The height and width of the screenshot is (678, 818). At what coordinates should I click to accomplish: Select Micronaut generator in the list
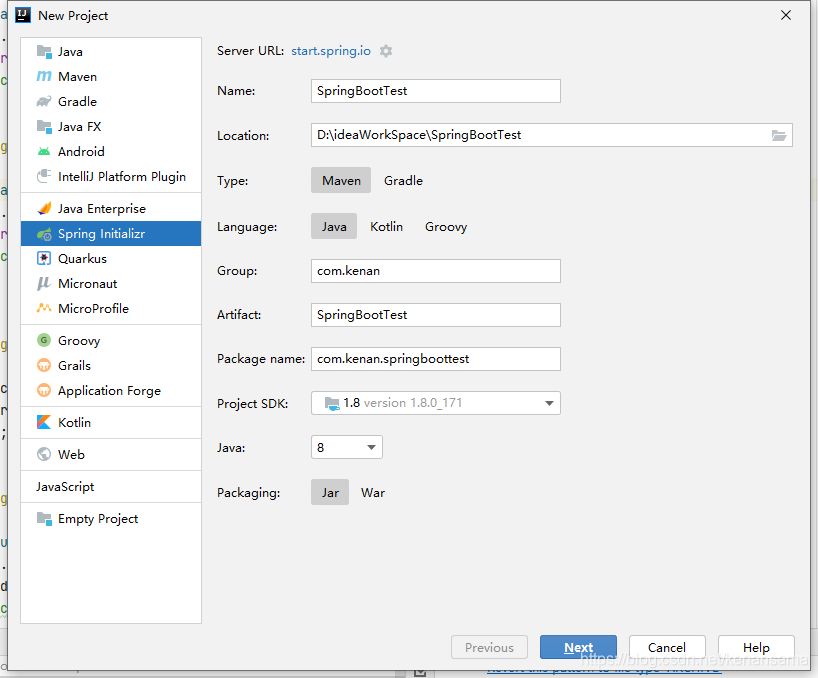(x=111, y=284)
